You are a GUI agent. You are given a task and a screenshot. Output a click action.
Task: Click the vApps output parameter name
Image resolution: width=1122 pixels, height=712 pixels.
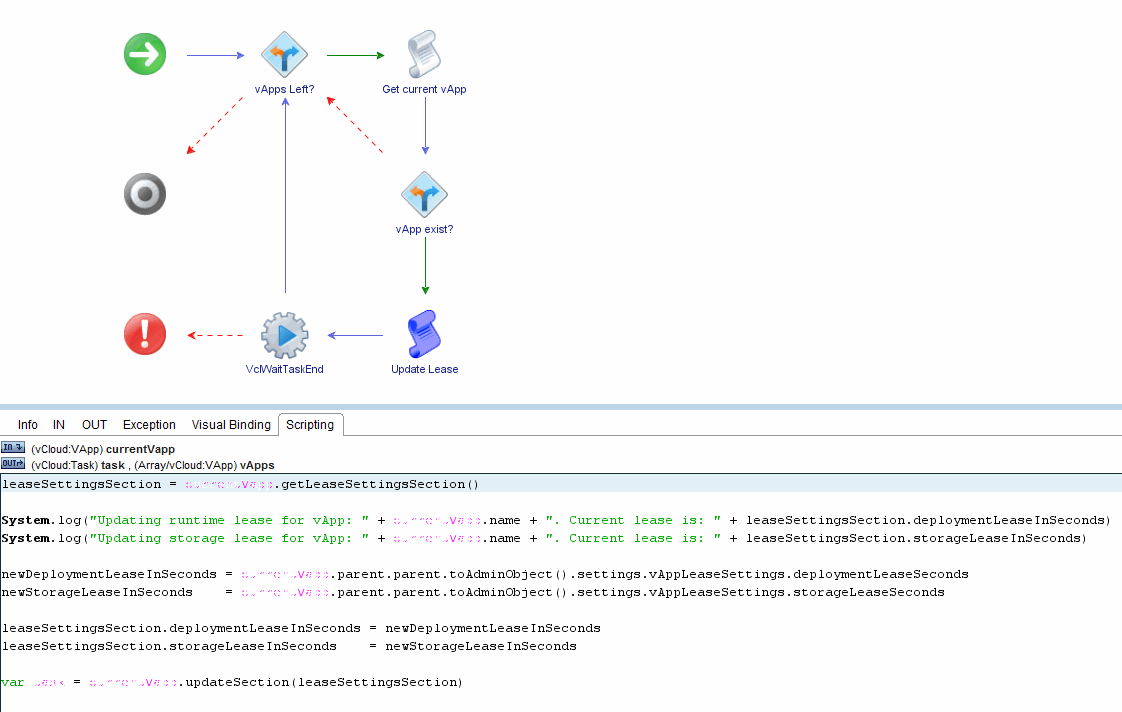tap(257, 465)
